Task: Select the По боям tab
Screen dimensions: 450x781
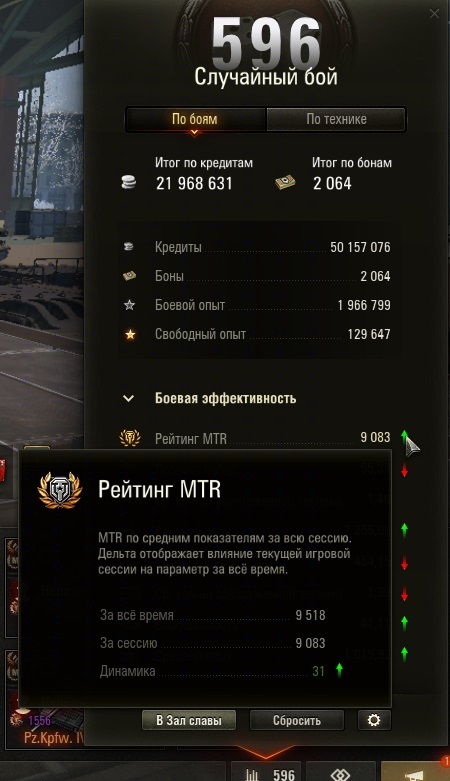Action: (195, 119)
